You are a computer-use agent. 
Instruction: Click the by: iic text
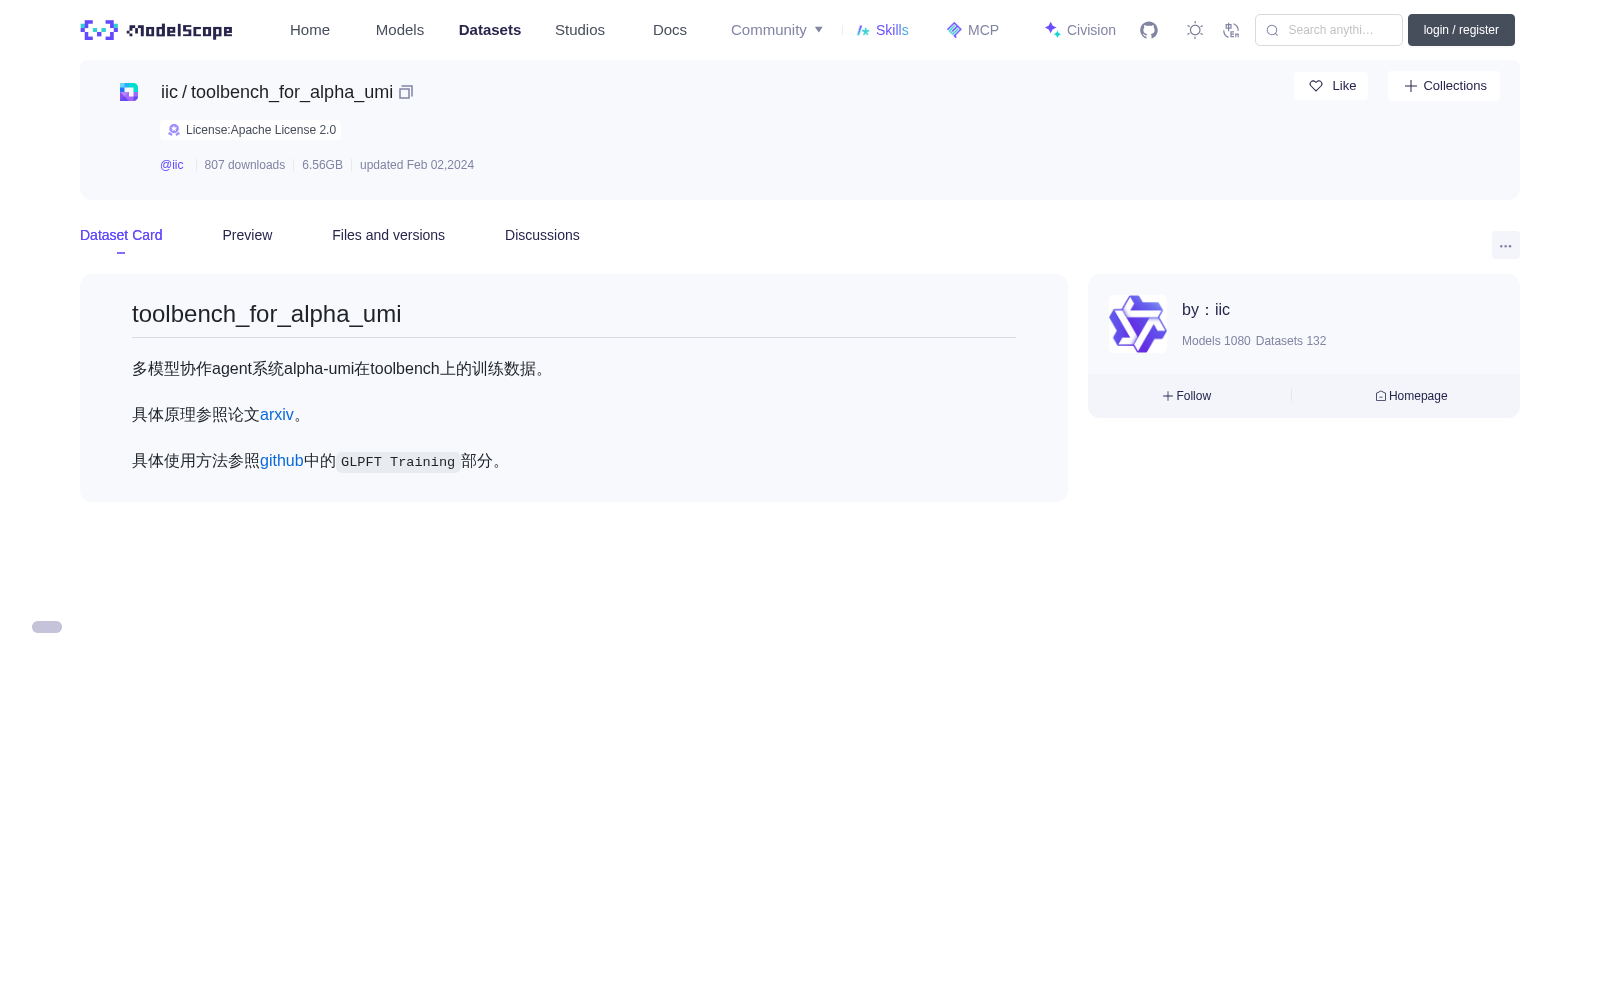1206,310
